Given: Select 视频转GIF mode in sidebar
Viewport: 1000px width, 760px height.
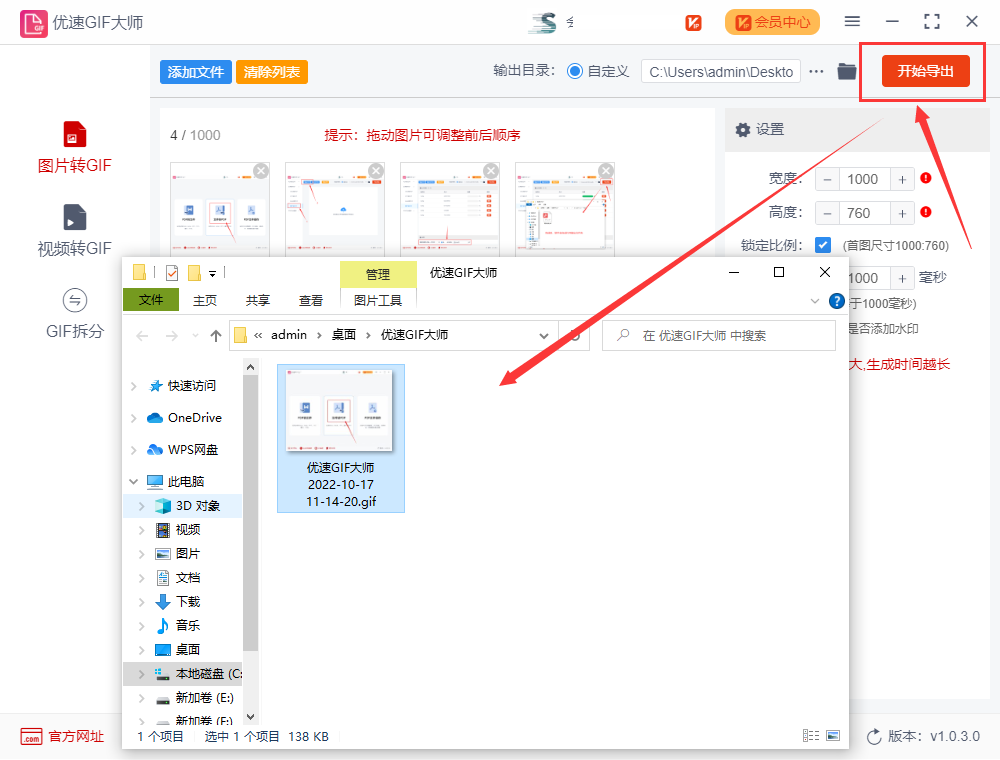Looking at the screenshot, I should click(x=74, y=230).
